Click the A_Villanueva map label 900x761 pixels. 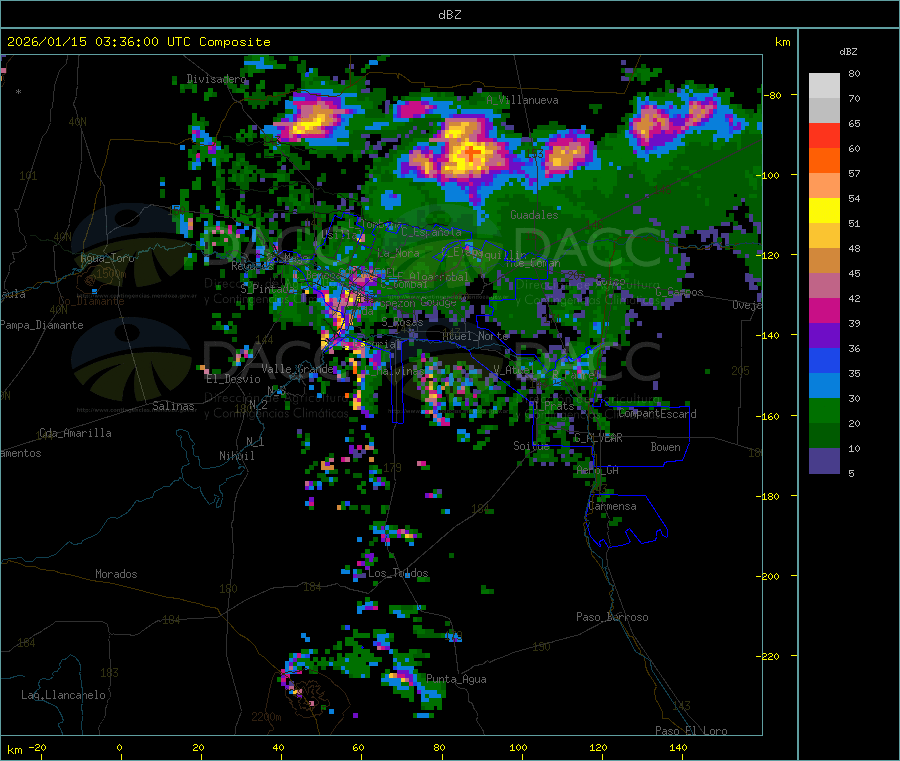click(522, 100)
